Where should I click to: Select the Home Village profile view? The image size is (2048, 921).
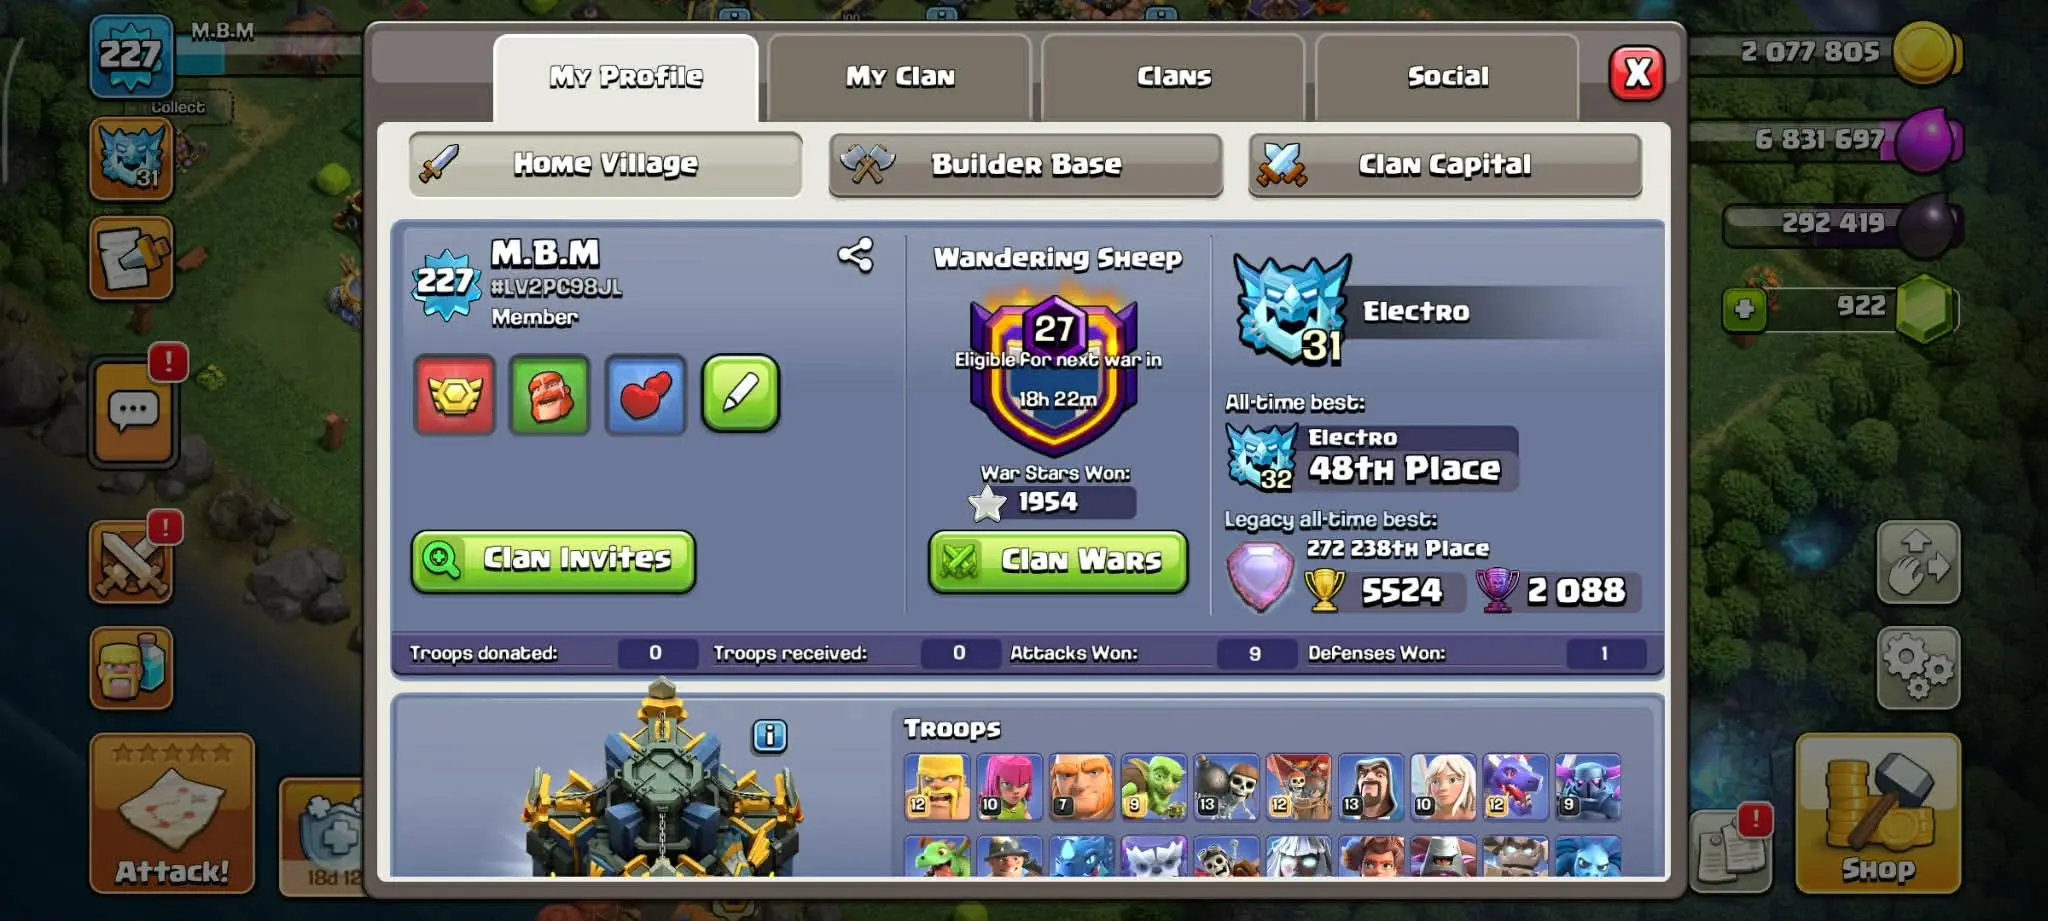[x=605, y=164]
